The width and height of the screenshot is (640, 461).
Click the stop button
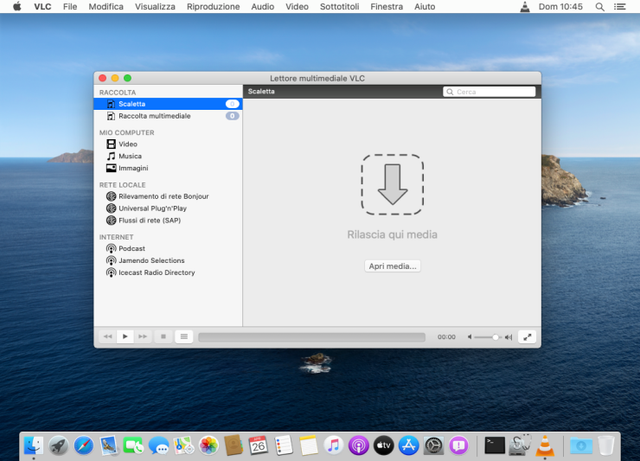(163, 336)
